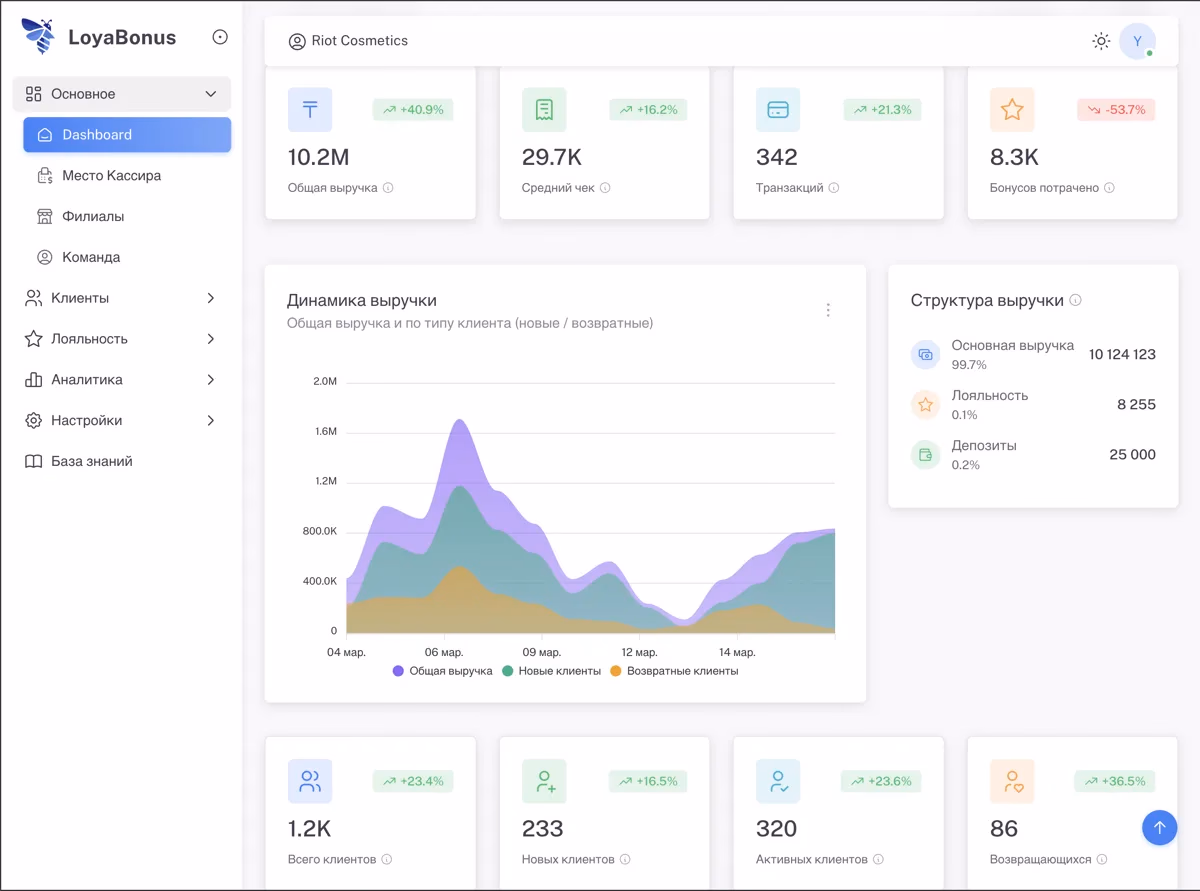Open Riot Cosmetics company selector
1200x891 pixels.
point(348,41)
